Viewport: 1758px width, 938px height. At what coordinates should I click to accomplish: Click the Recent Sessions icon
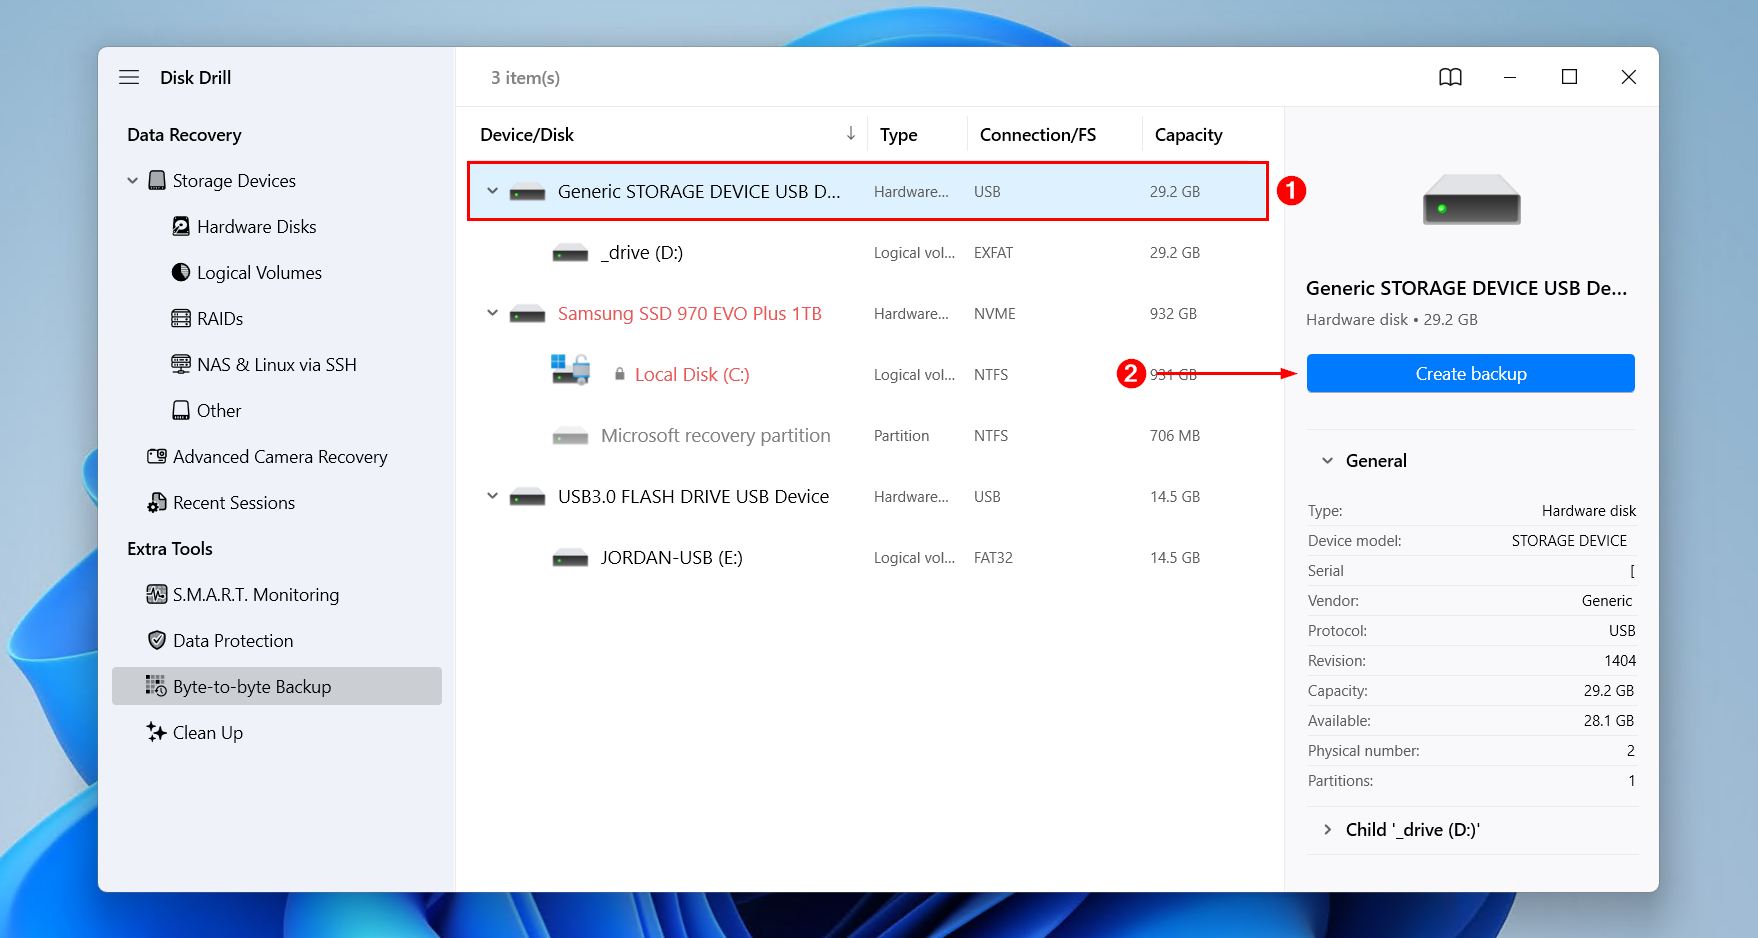click(x=157, y=502)
